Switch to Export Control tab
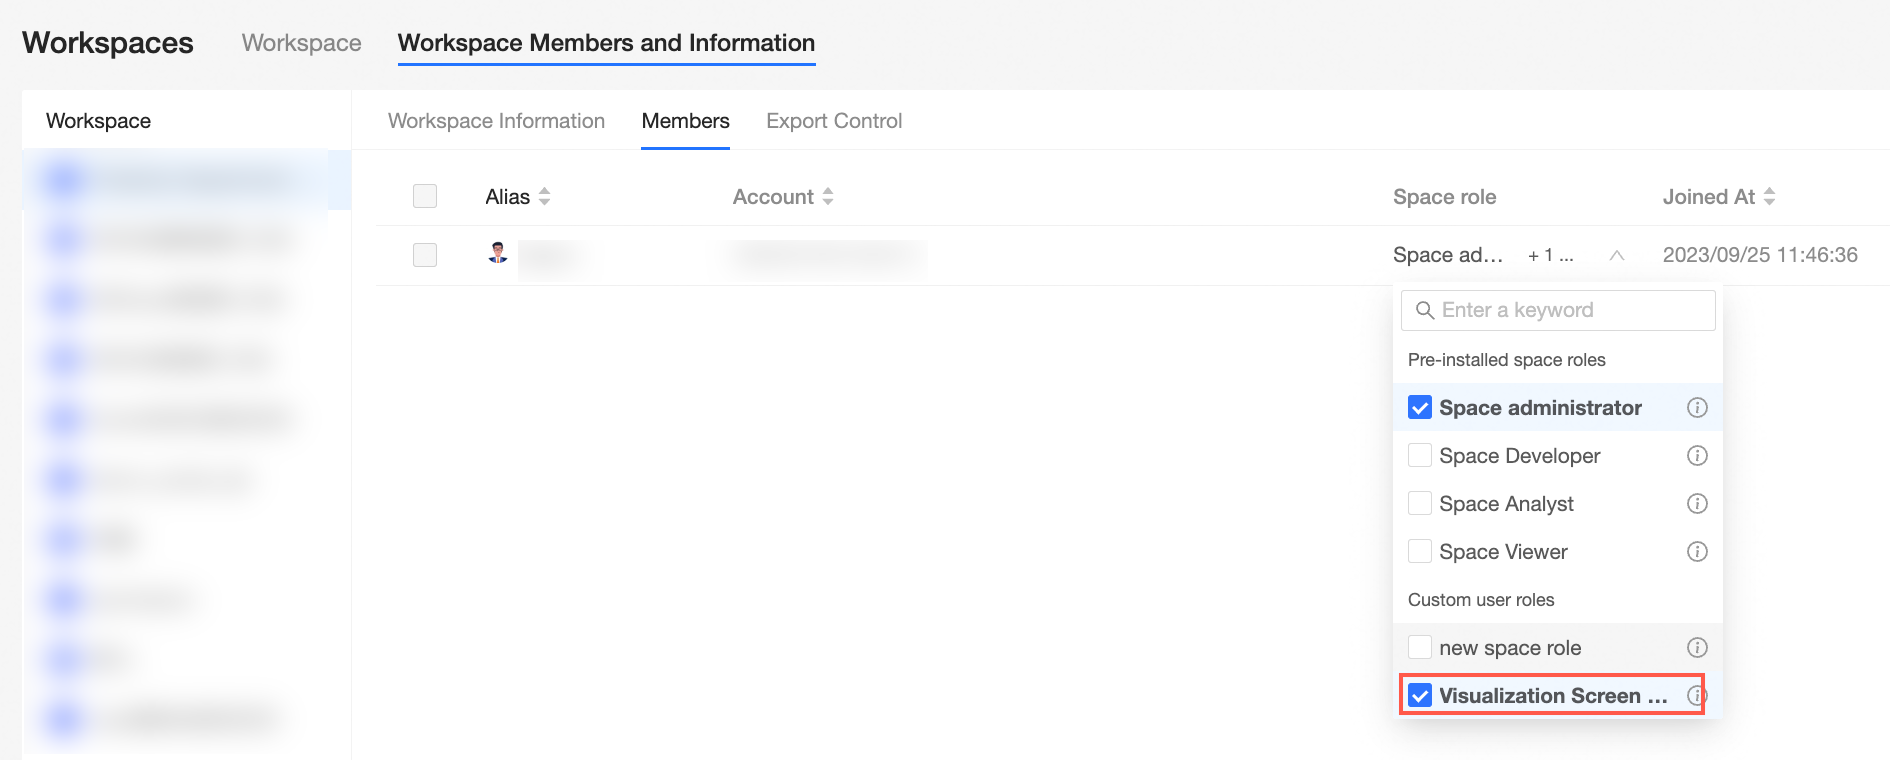1890x760 pixels. click(834, 121)
